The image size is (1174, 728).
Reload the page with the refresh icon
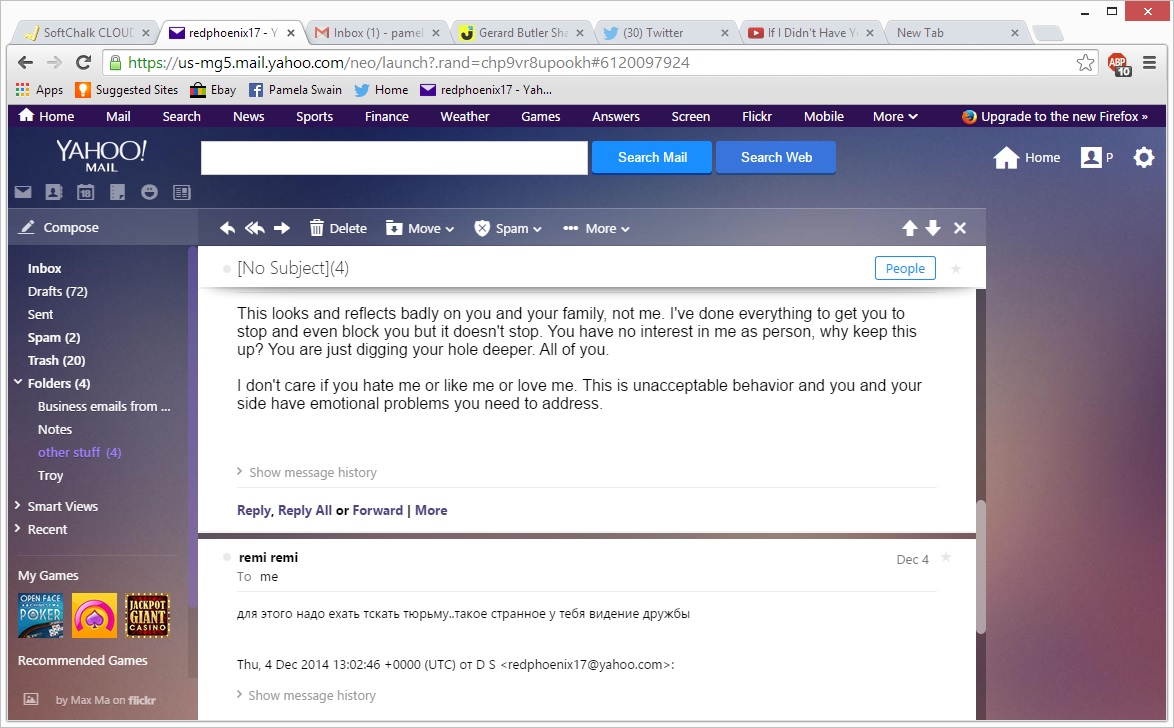[x=83, y=62]
